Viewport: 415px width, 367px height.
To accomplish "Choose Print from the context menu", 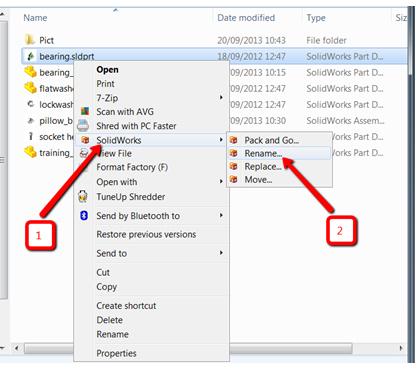I will 105,84.
